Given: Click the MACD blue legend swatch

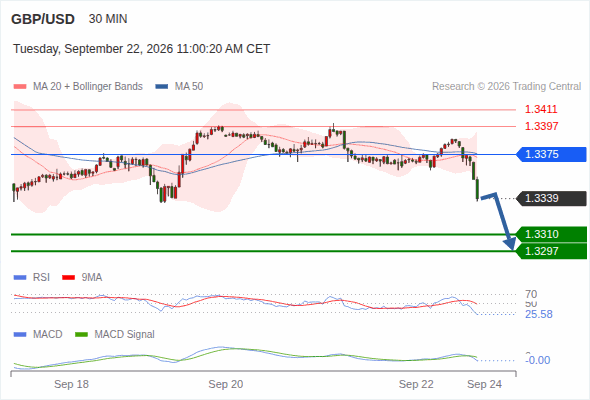Looking at the screenshot, I should 20,334.
